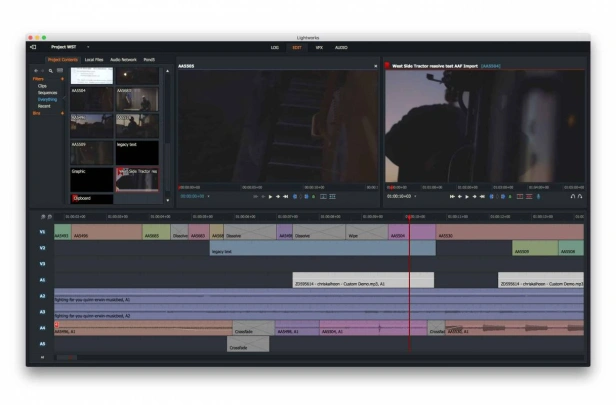
Task: Play the AA5505 source viewer
Action: tap(270, 197)
